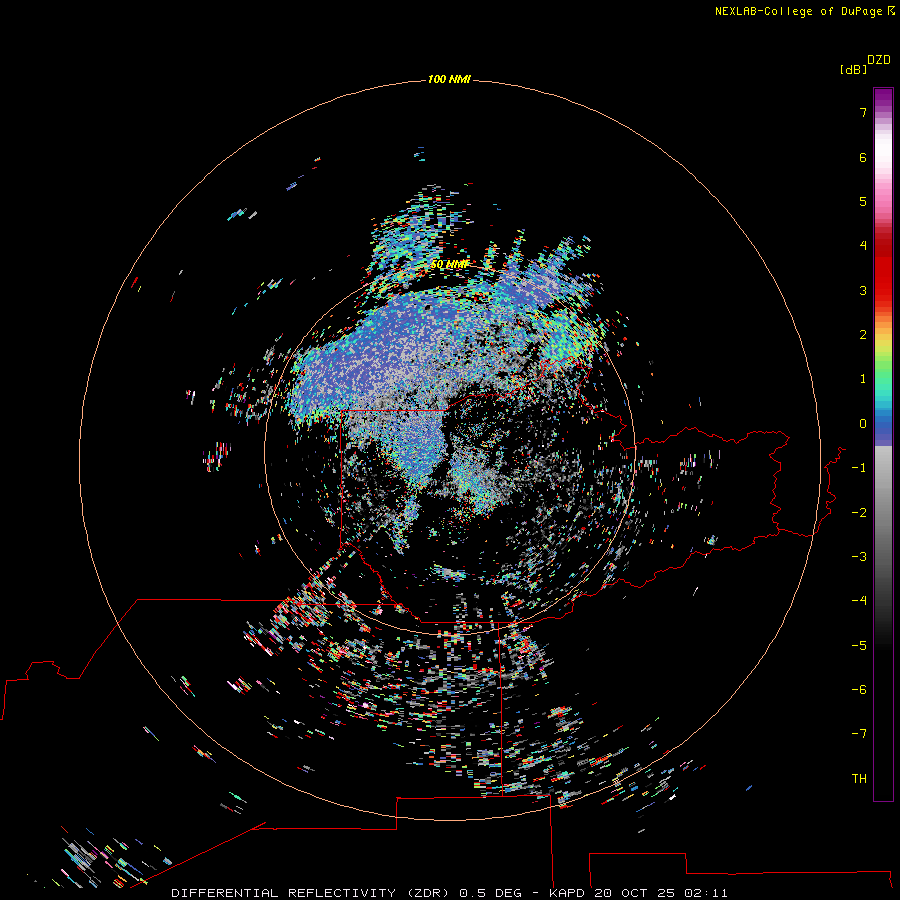The width and height of the screenshot is (900, 900).
Task: Click the KAPD 20 OCT 25 02:11 timestamp
Action: click(x=638, y=893)
